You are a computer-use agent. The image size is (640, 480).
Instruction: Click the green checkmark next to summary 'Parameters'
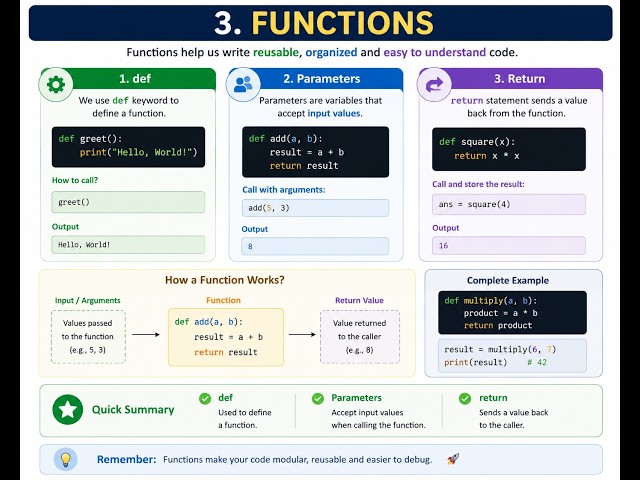click(318, 398)
